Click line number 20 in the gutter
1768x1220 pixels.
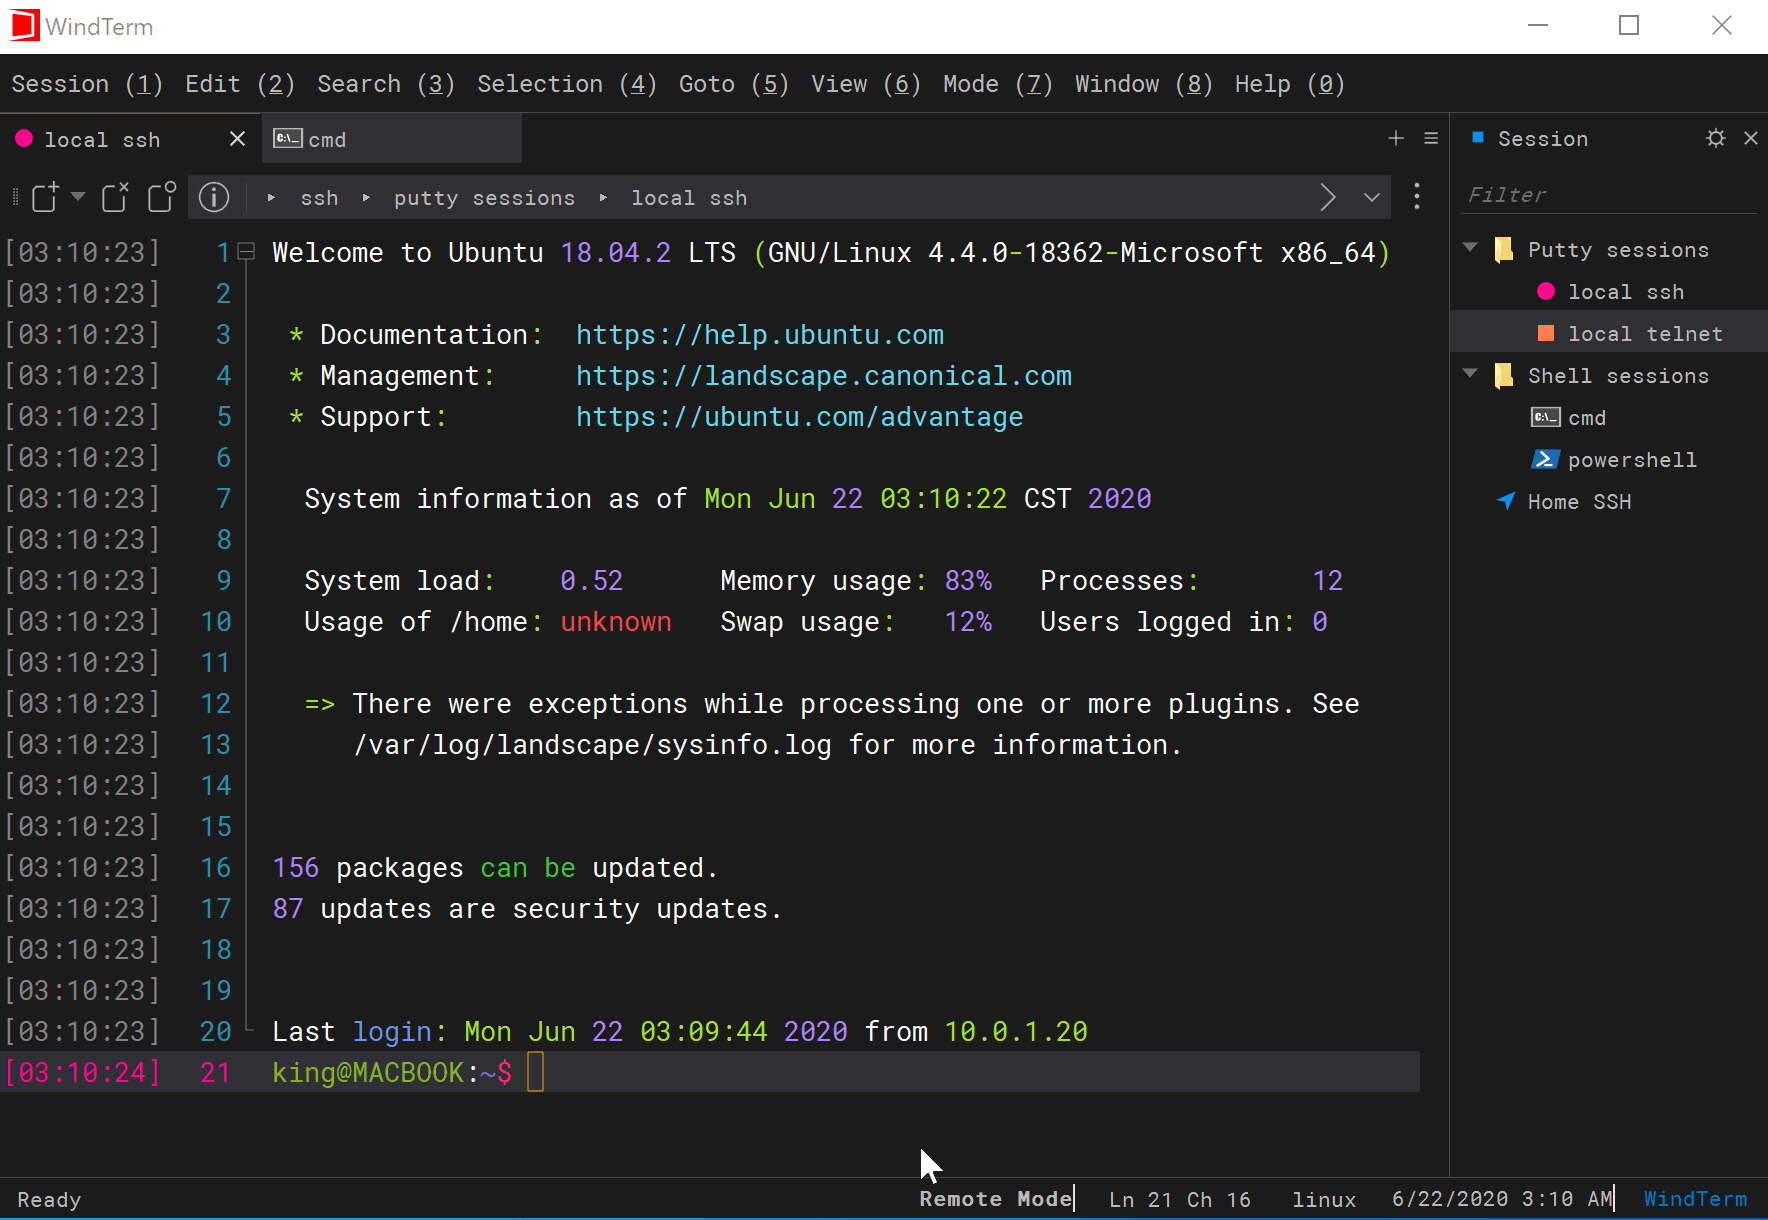coord(216,1032)
